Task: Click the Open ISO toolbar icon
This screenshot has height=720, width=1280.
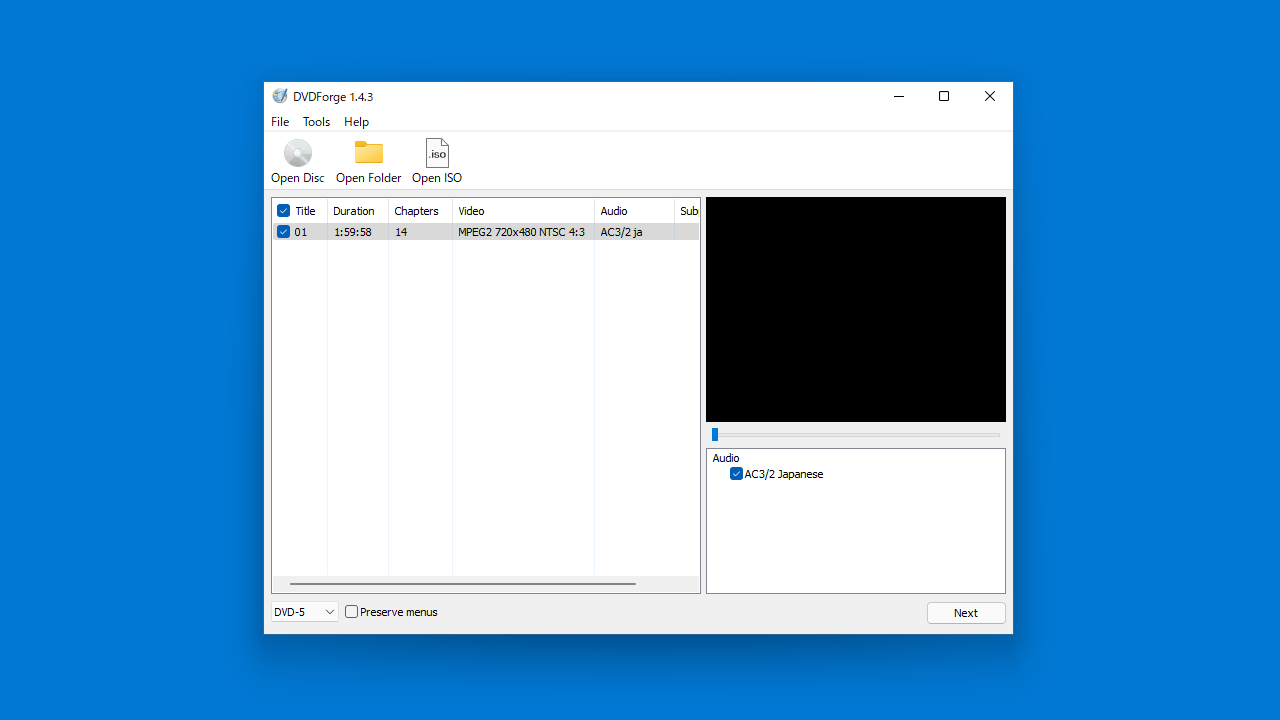Action: pyautogui.click(x=437, y=153)
